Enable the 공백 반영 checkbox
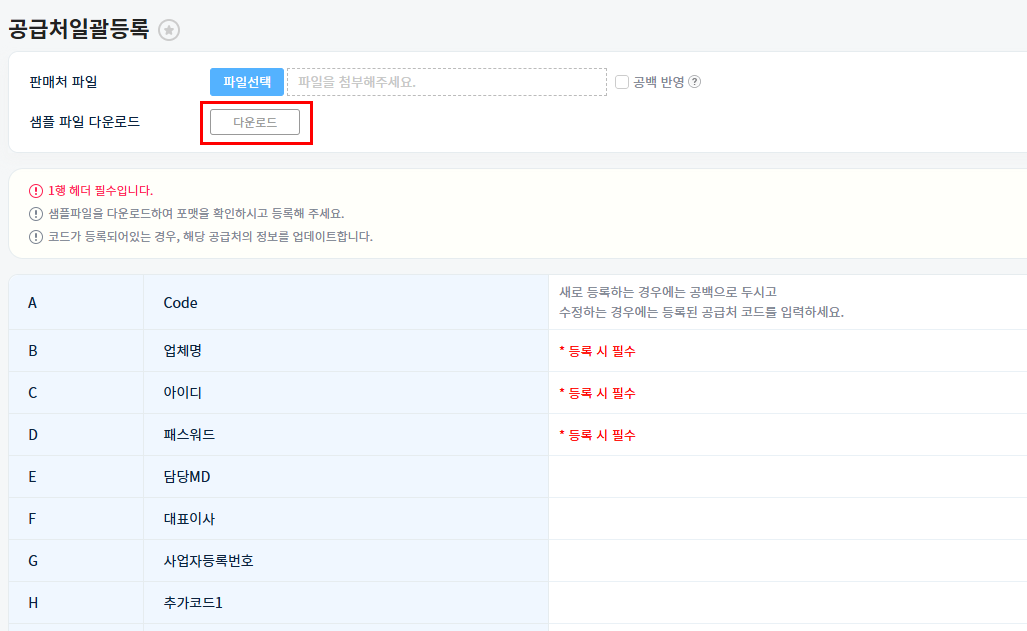This screenshot has width=1027, height=631. 621,82
